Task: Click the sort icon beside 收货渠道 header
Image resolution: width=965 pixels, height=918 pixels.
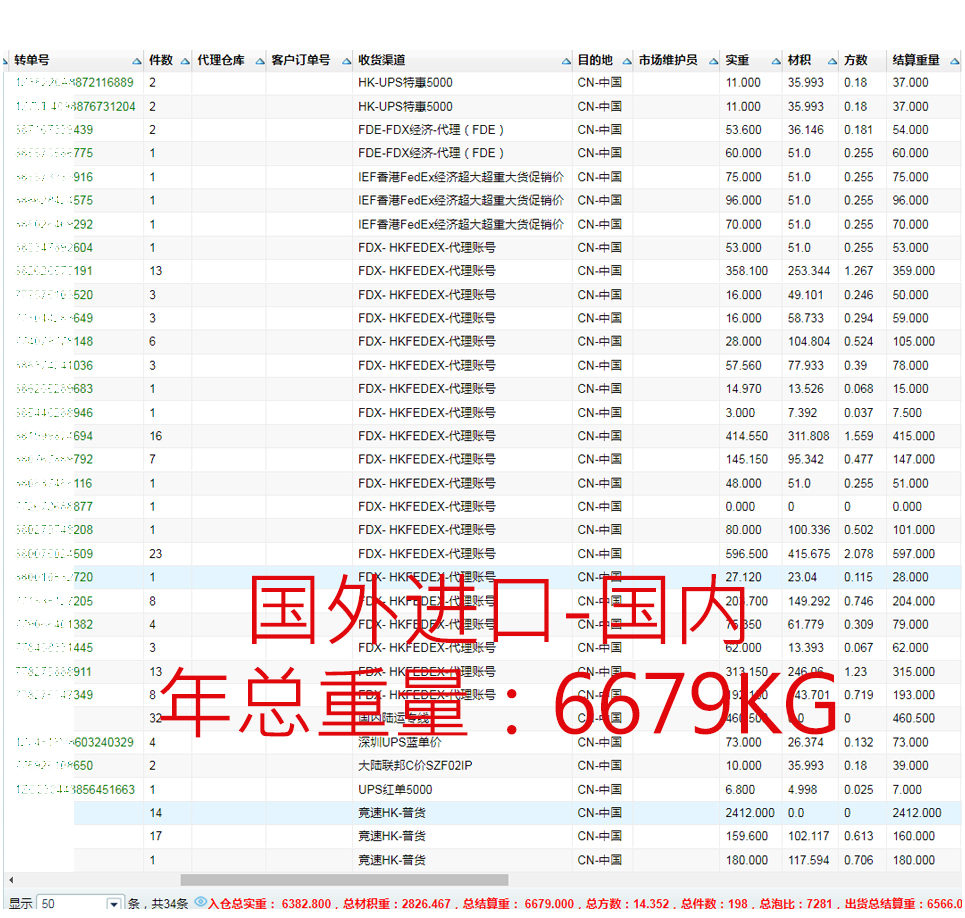Action: coord(565,60)
